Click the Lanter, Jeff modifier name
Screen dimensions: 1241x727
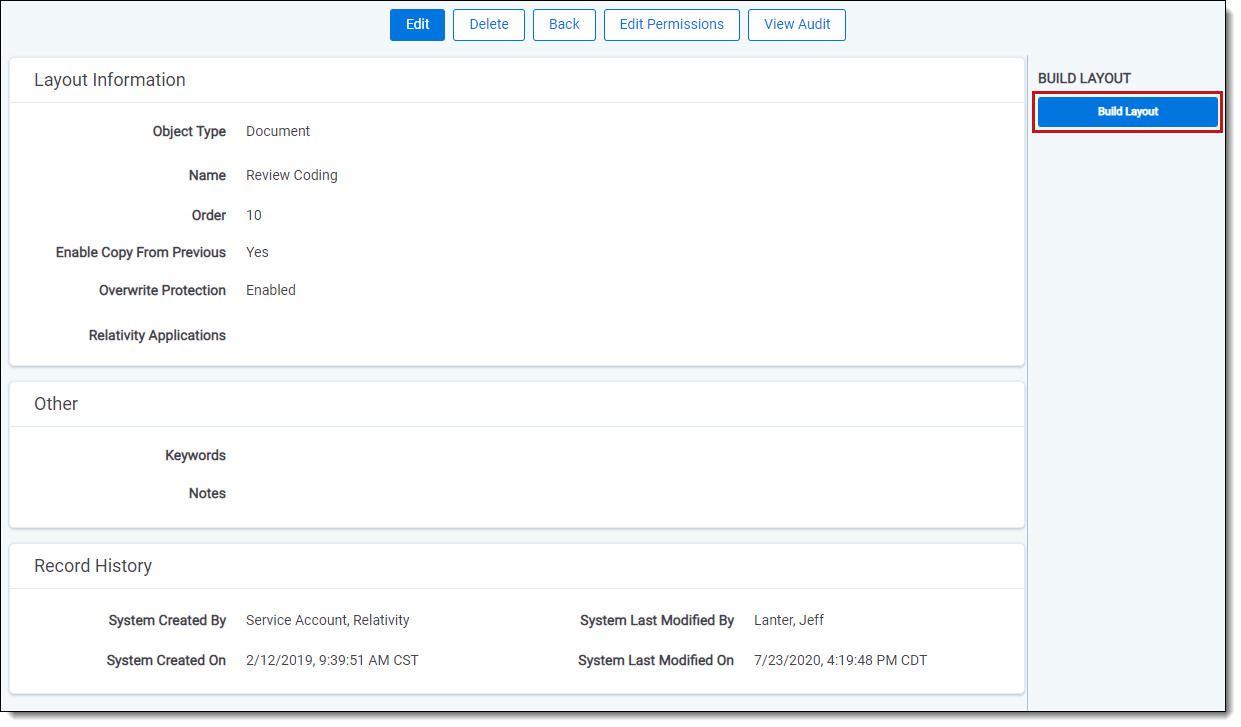pyautogui.click(x=789, y=620)
